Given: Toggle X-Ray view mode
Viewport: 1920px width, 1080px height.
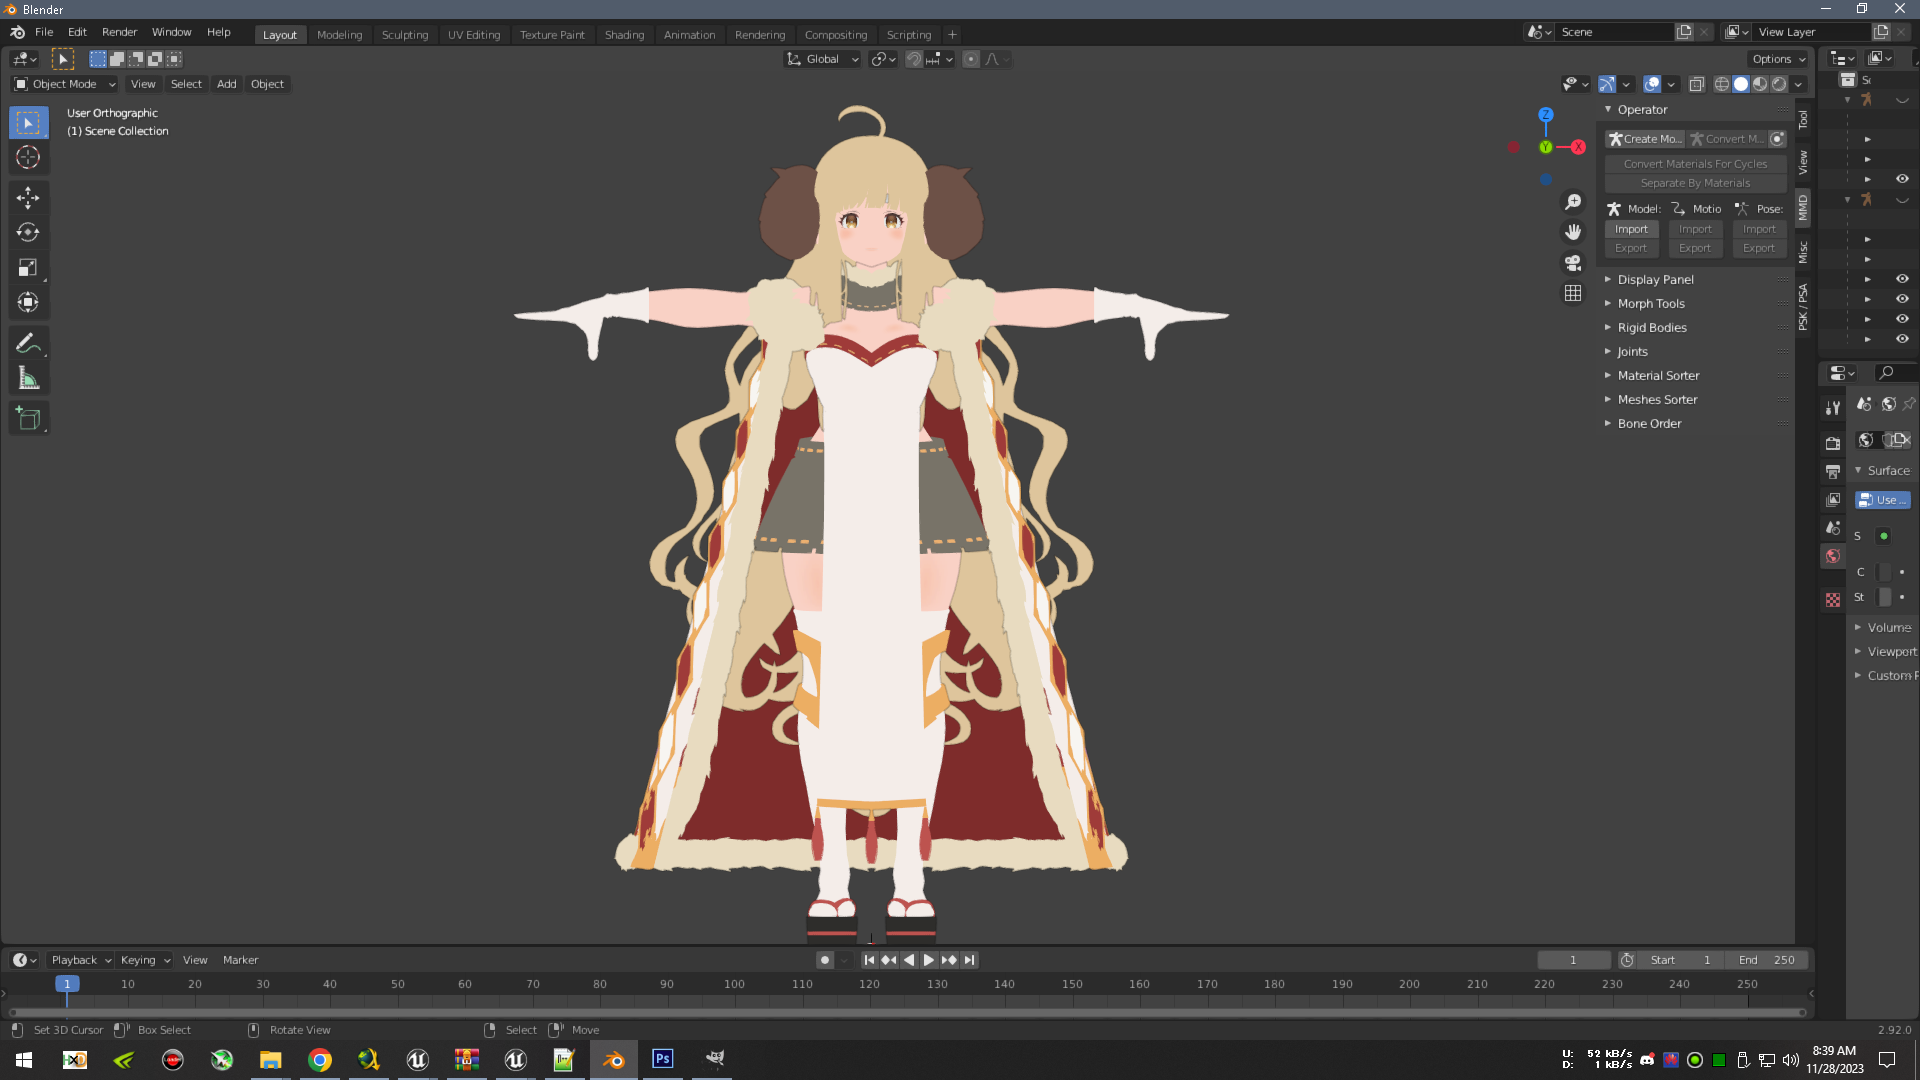Looking at the screenshot, I should click(1697, 84).
